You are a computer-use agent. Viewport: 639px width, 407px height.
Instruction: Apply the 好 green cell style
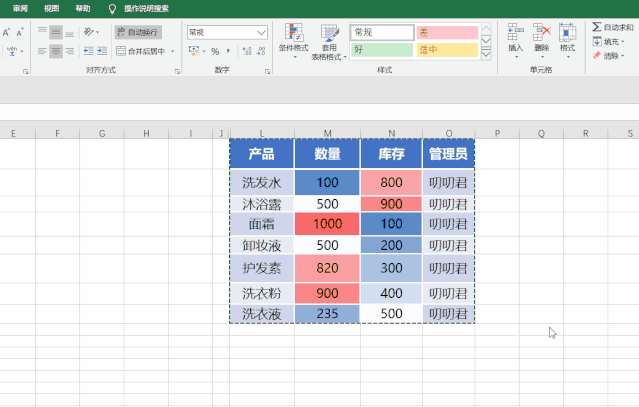tap(380, 49)
